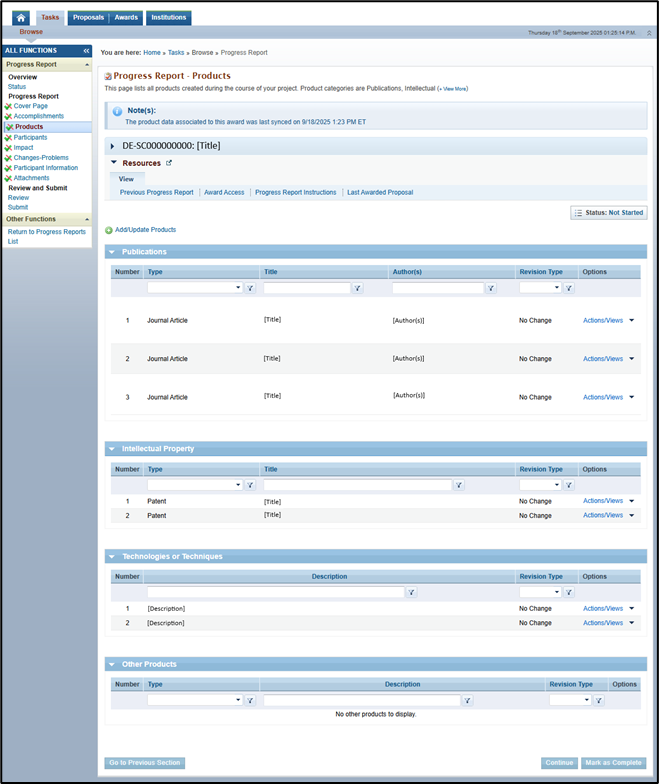Click the filter icon beside Technologies or Techniques Description field
Image resolution: width=659 pixels, height=784 pixels.
click(411, 592)
